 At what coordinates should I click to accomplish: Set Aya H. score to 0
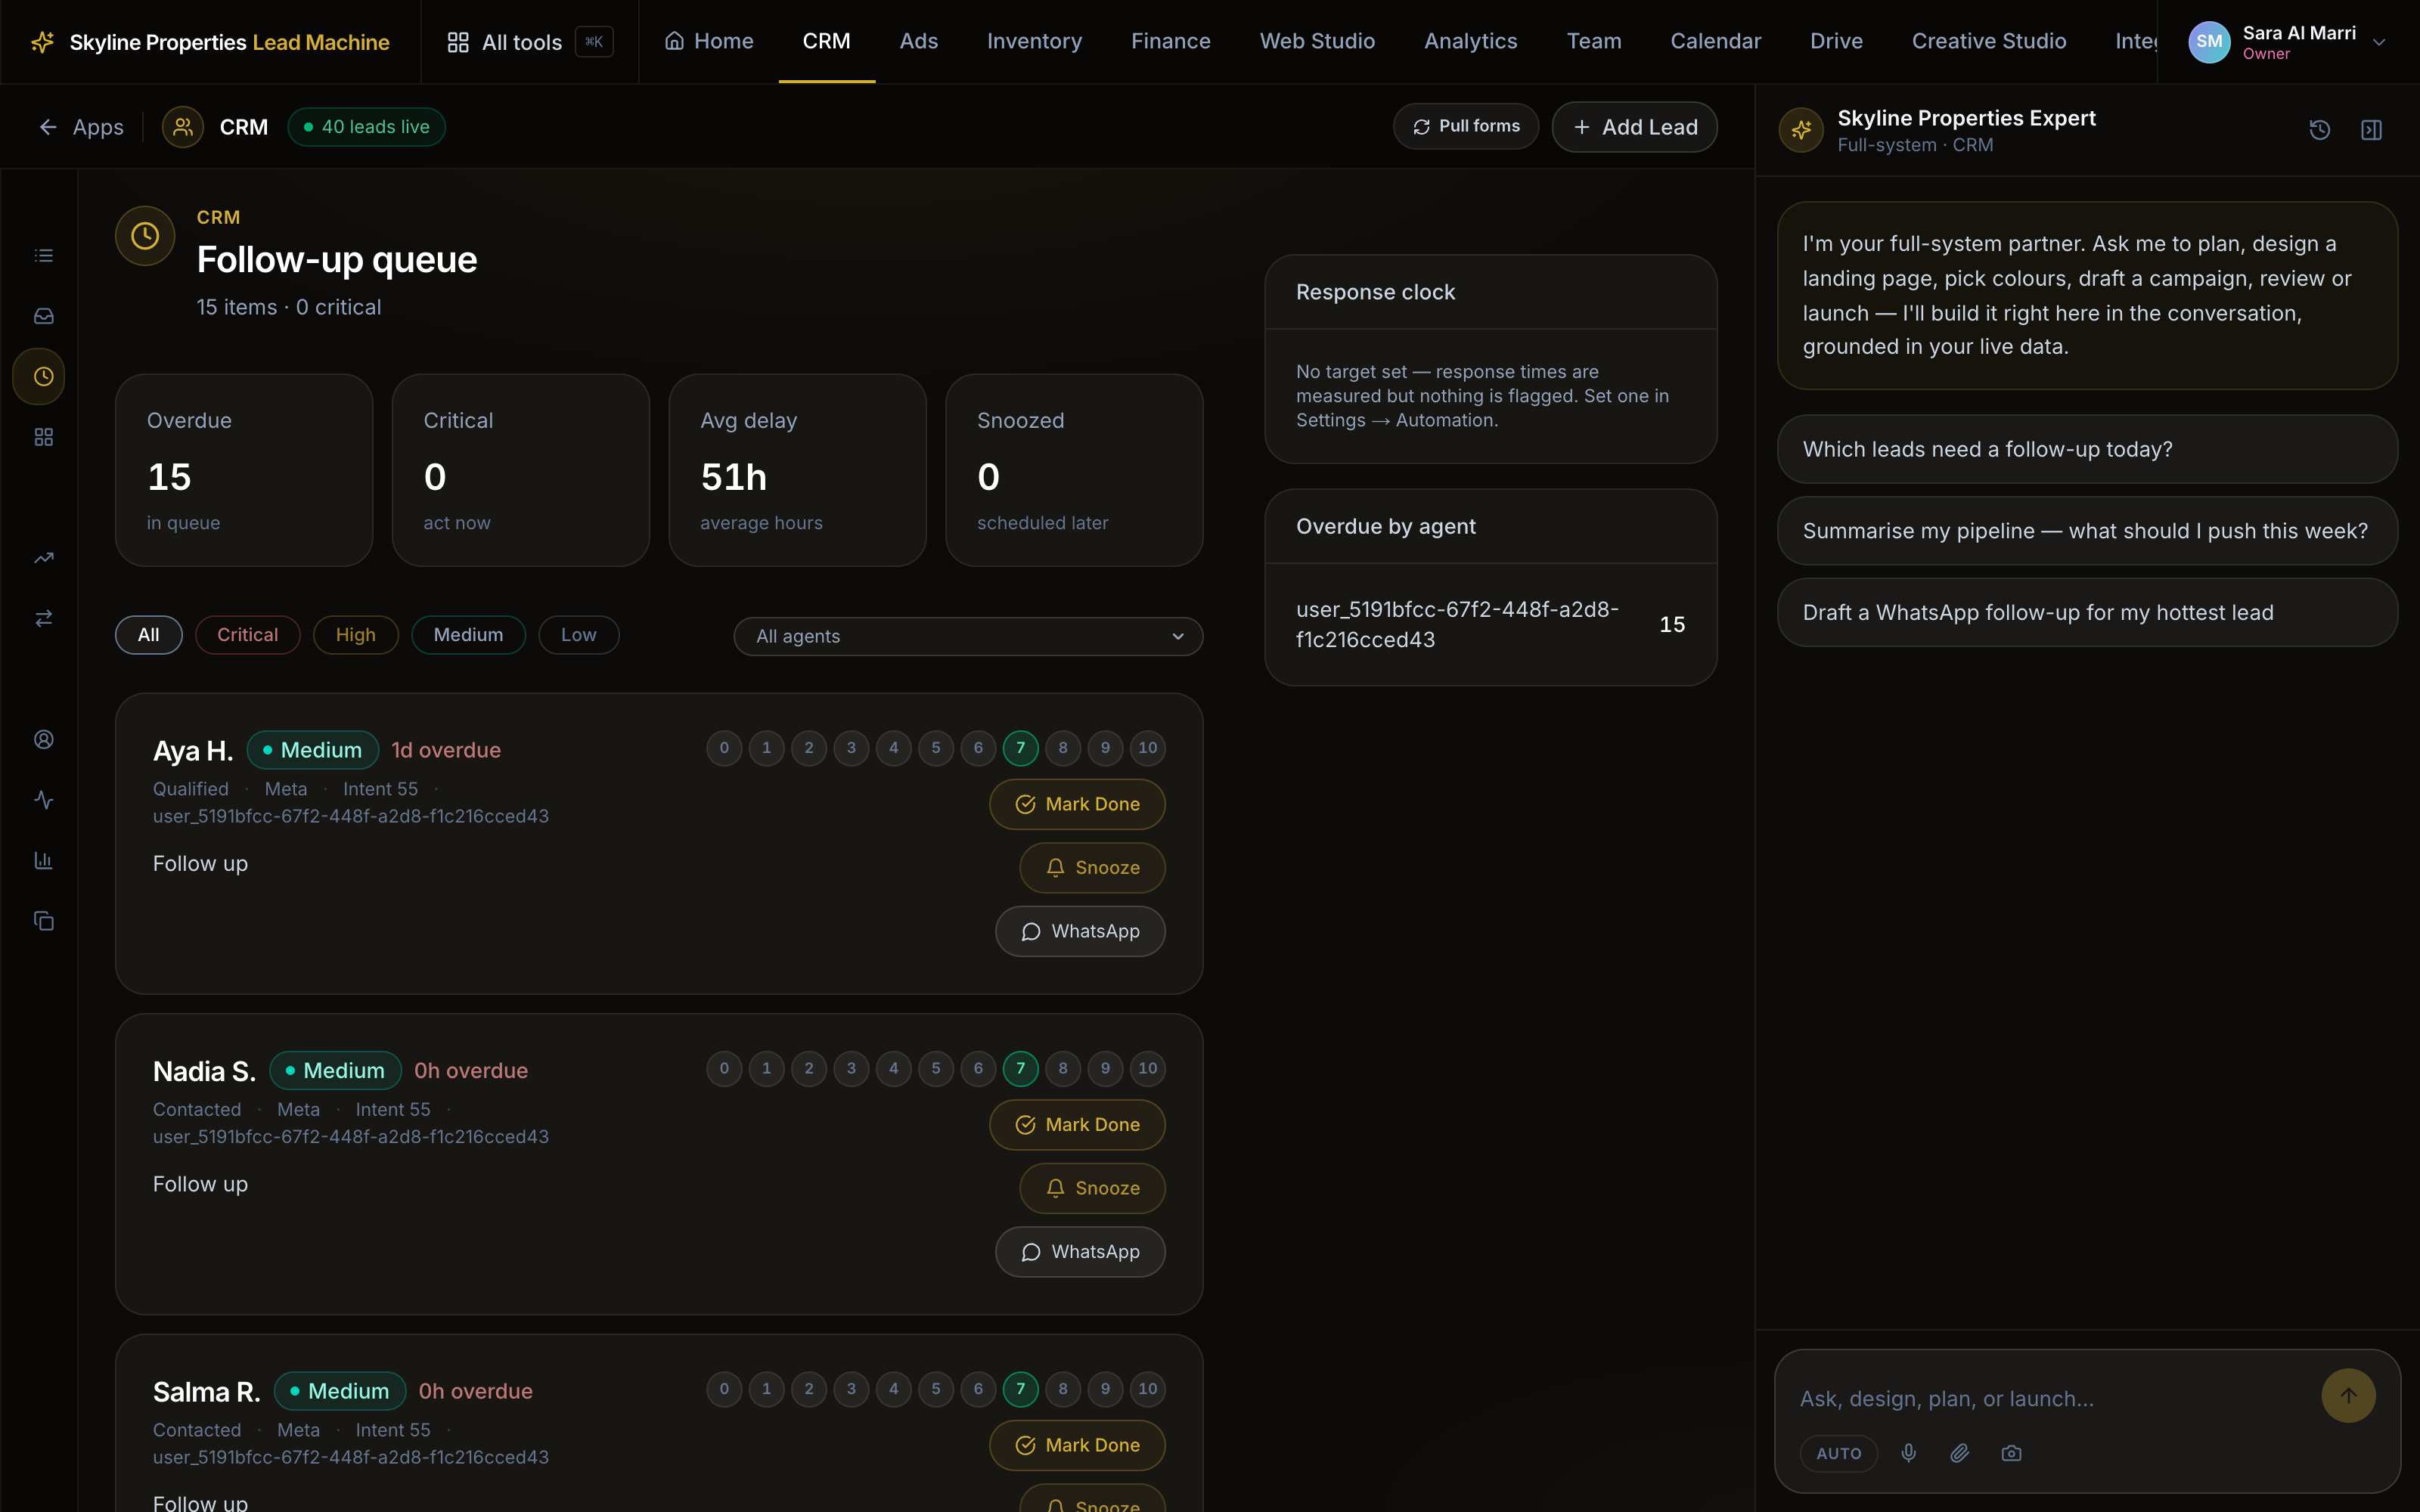tap(725, 748)
